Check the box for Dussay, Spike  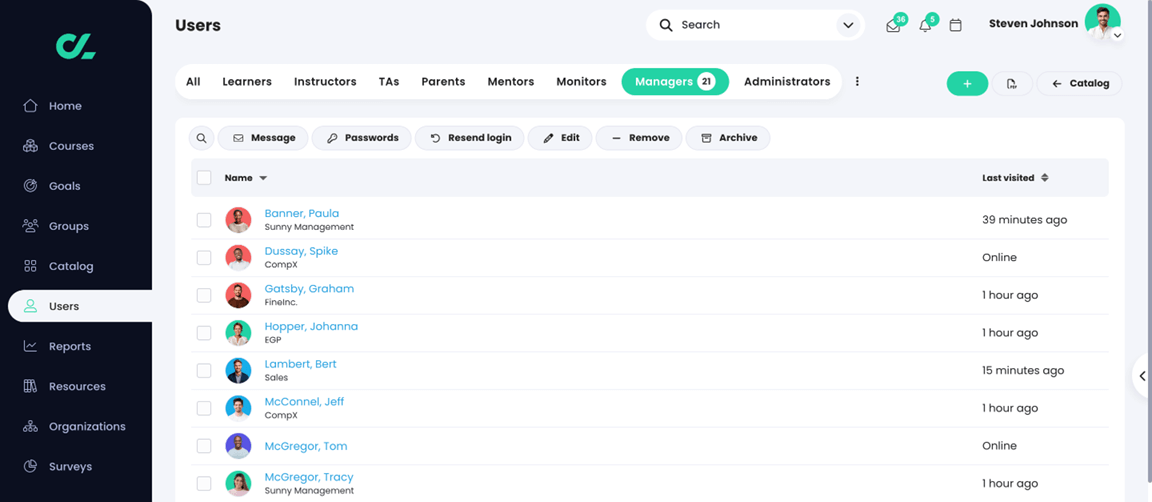click(204, 257)
